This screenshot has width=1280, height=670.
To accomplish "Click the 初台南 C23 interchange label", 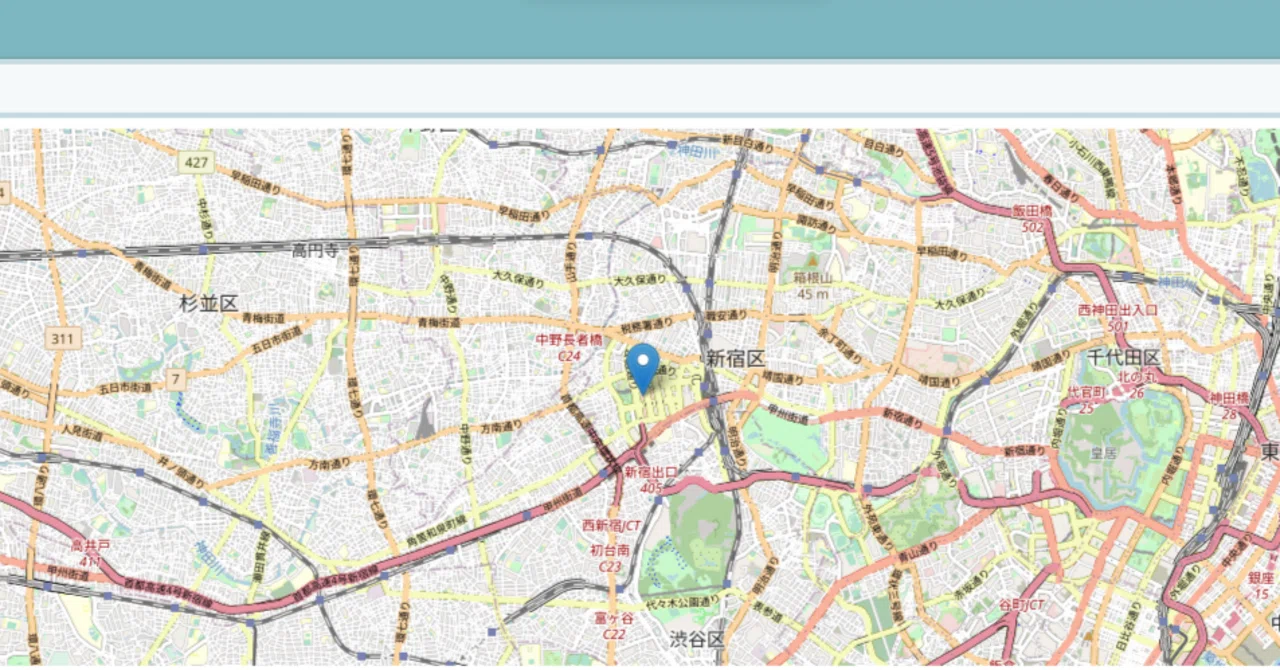I will tap(610, 557).
